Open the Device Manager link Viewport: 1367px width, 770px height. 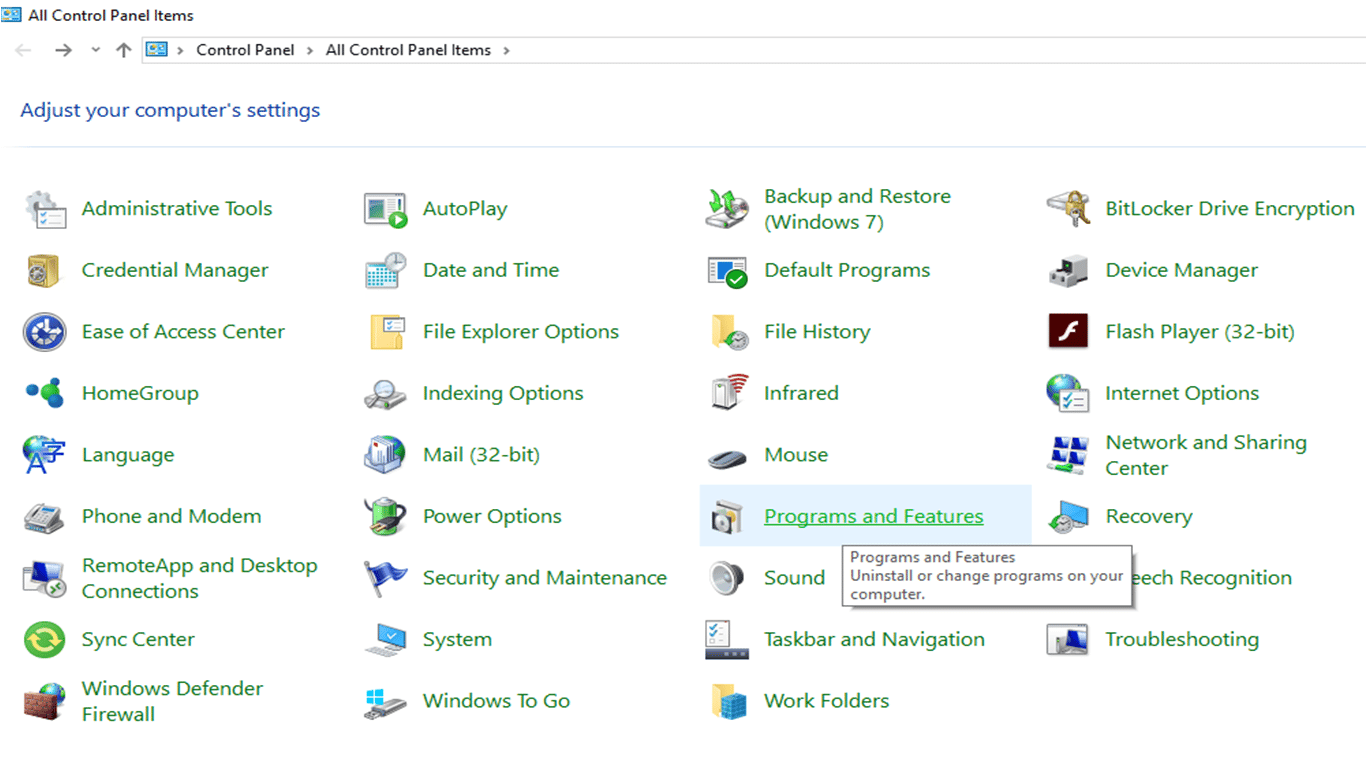pyautogui.click(x=1181, y=270)
